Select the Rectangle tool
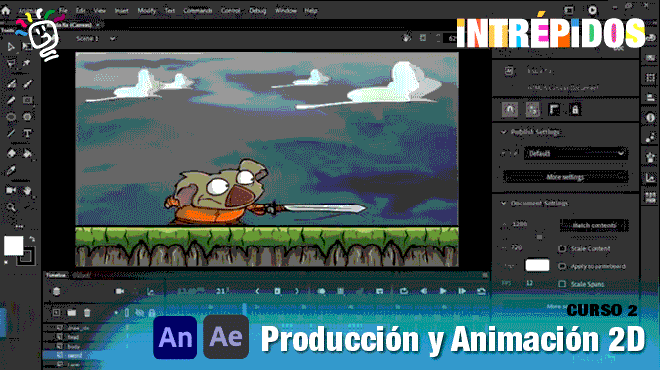The height and width of the screenshot is (370, 660). [27, 100]
